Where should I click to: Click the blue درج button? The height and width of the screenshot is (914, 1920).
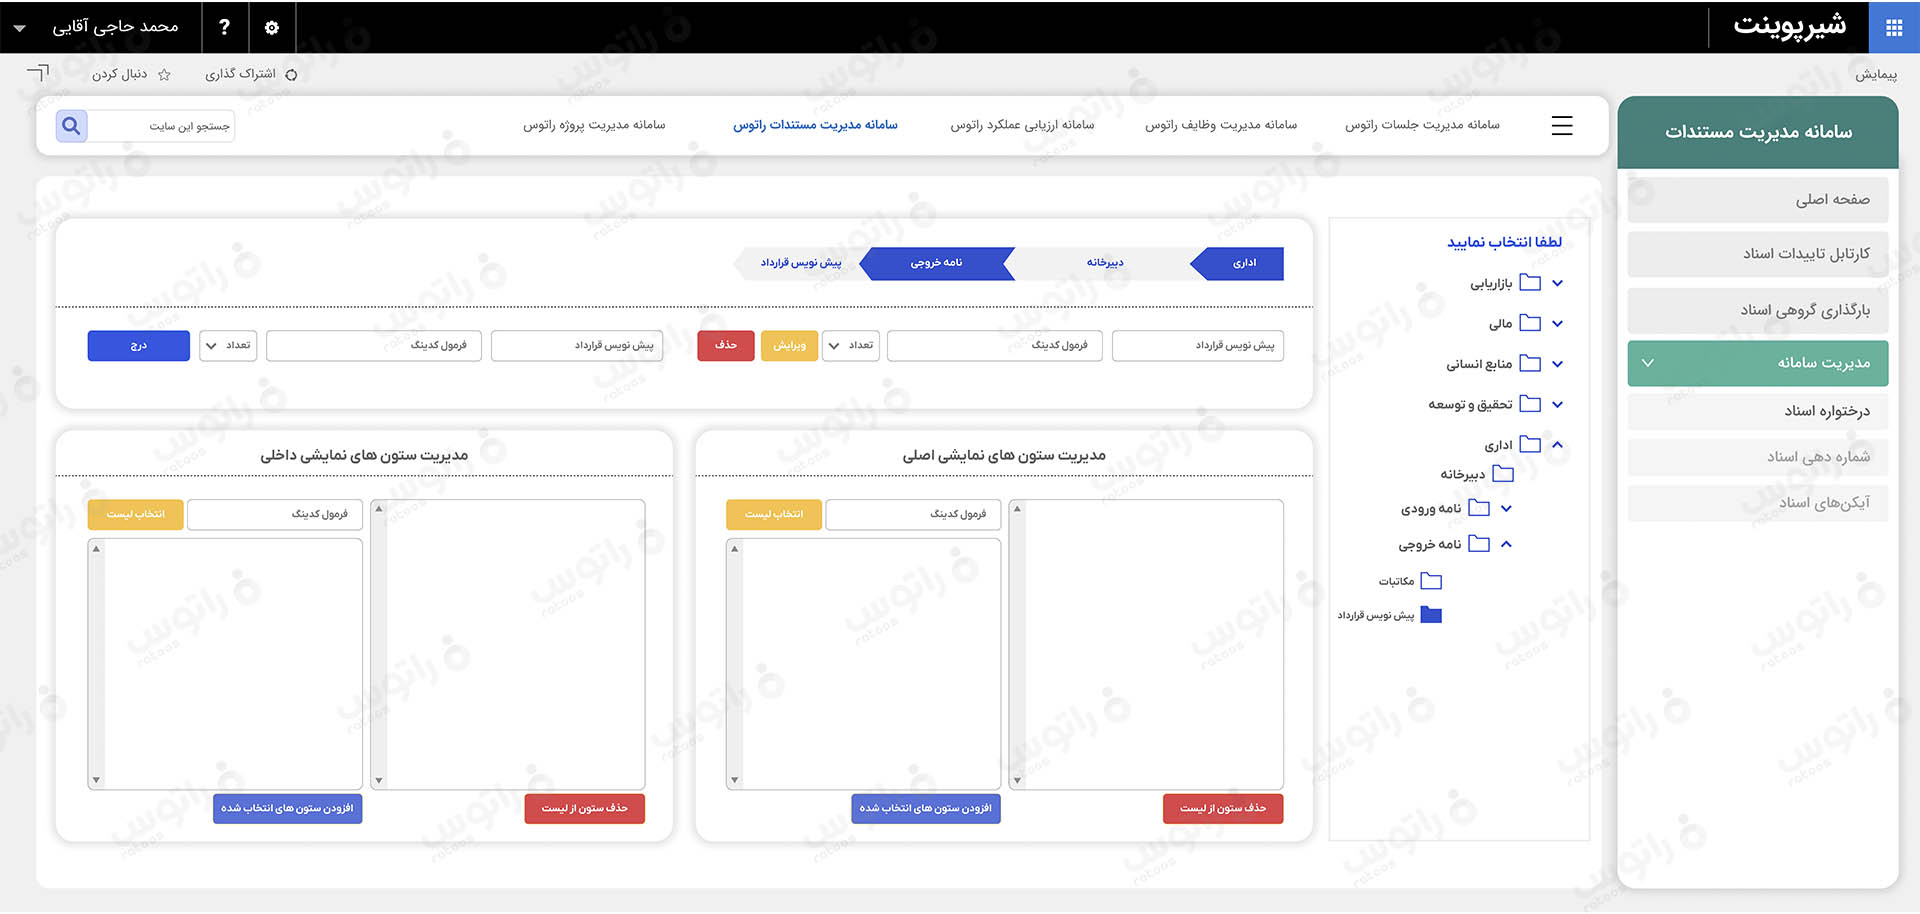[138, 346]
